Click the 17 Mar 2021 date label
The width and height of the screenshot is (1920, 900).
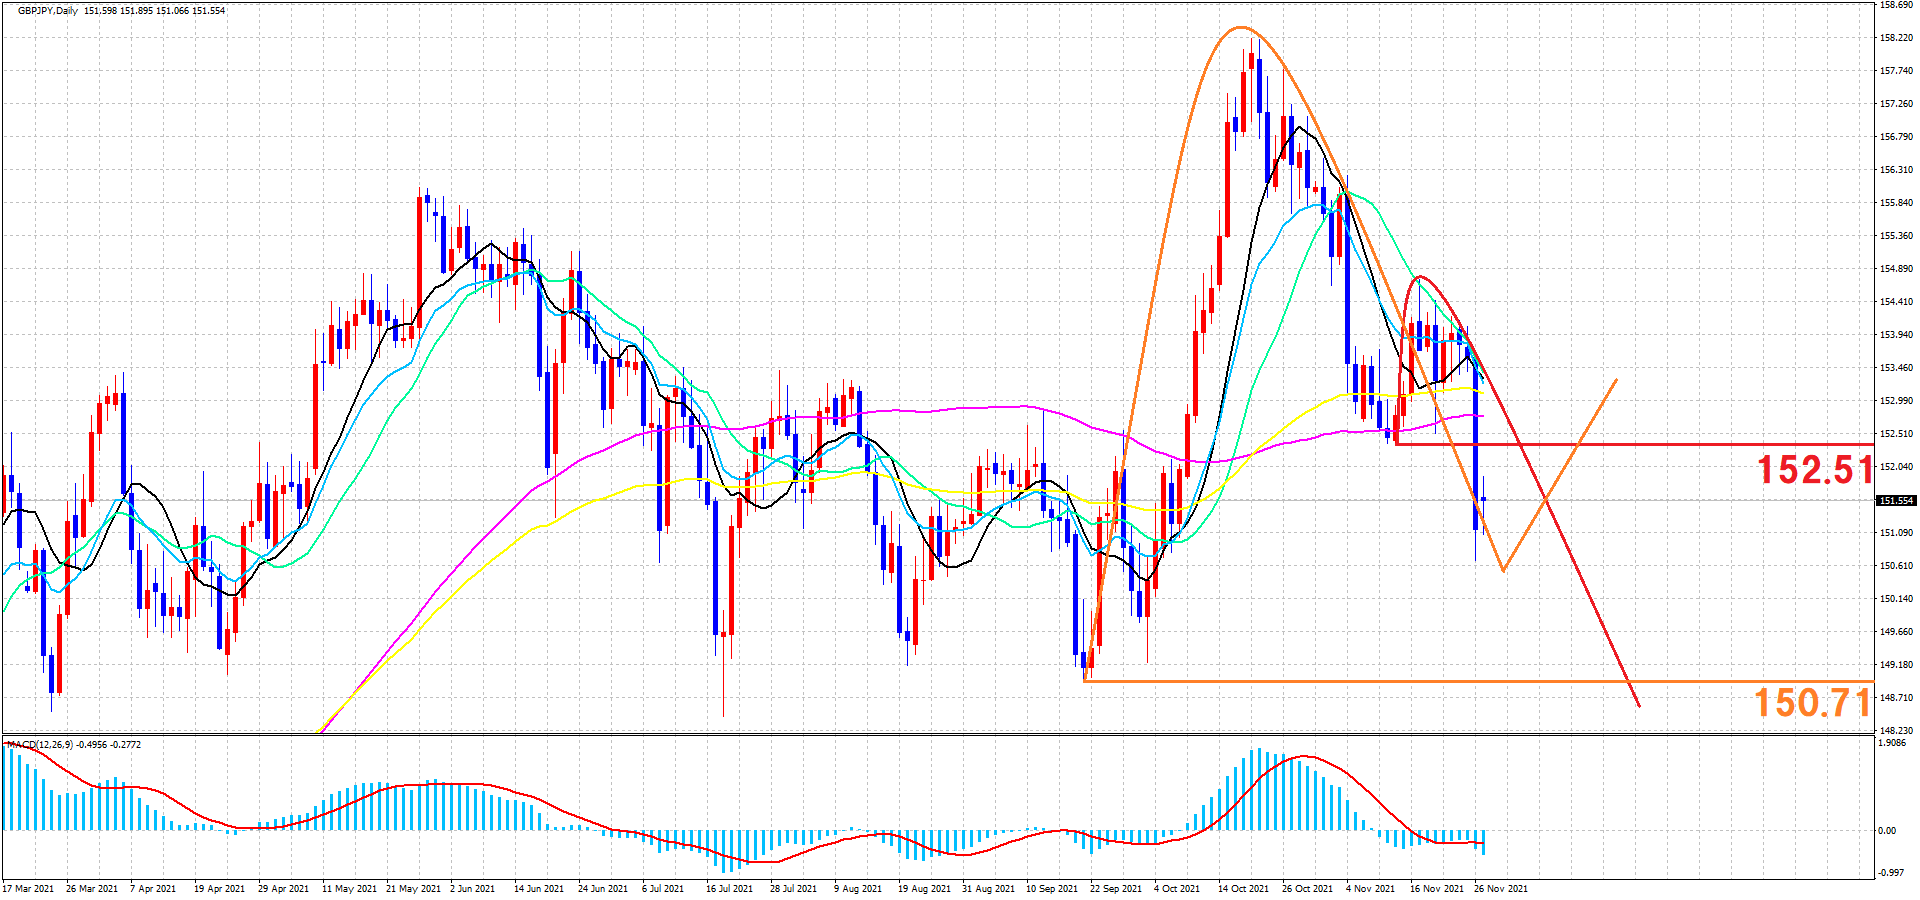(28, 889)
